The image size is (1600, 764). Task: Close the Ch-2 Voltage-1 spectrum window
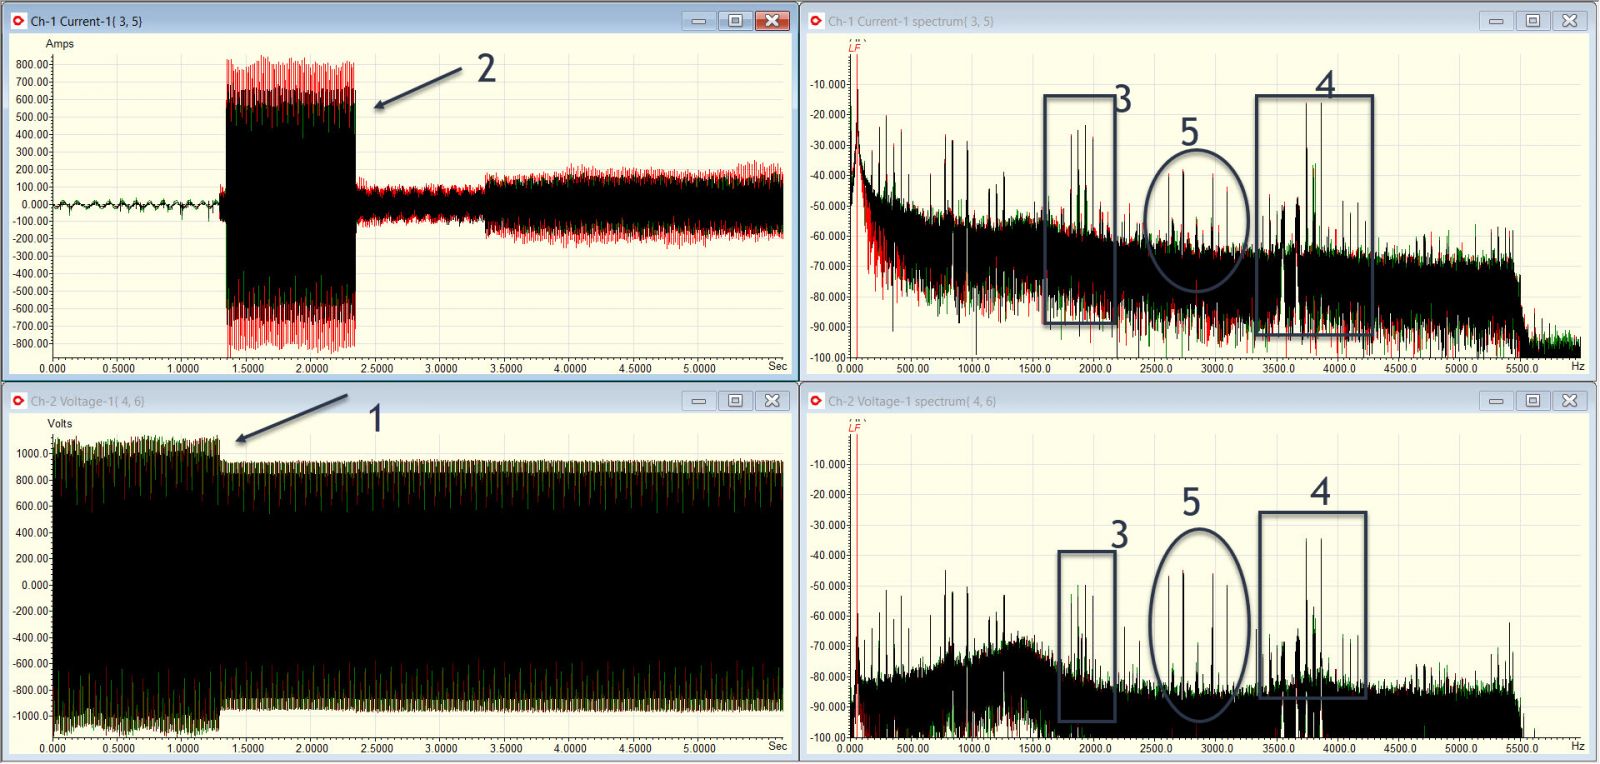(1569, 401)
